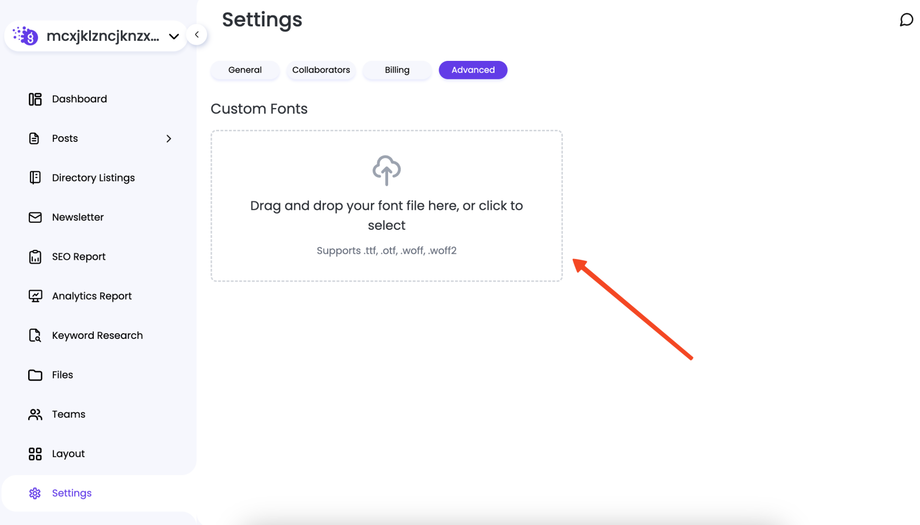The height and width of the screenshot is (525, 920).
Task: Open the workspace name dropdown
Action: pos(173,37)
